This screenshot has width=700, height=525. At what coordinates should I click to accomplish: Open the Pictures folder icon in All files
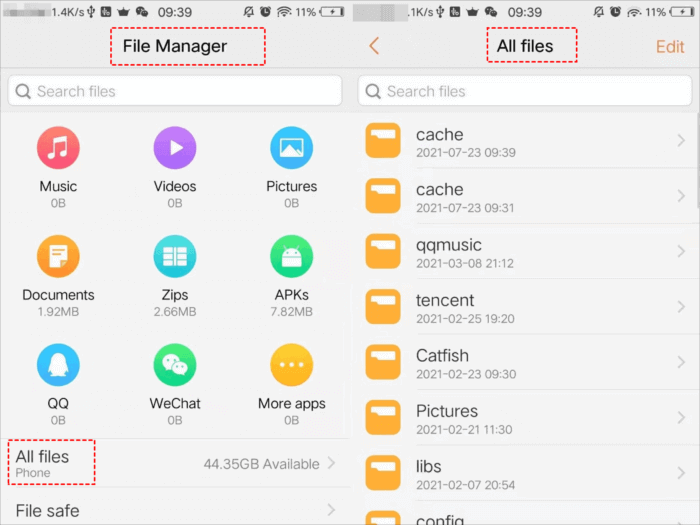click(383, 417)
